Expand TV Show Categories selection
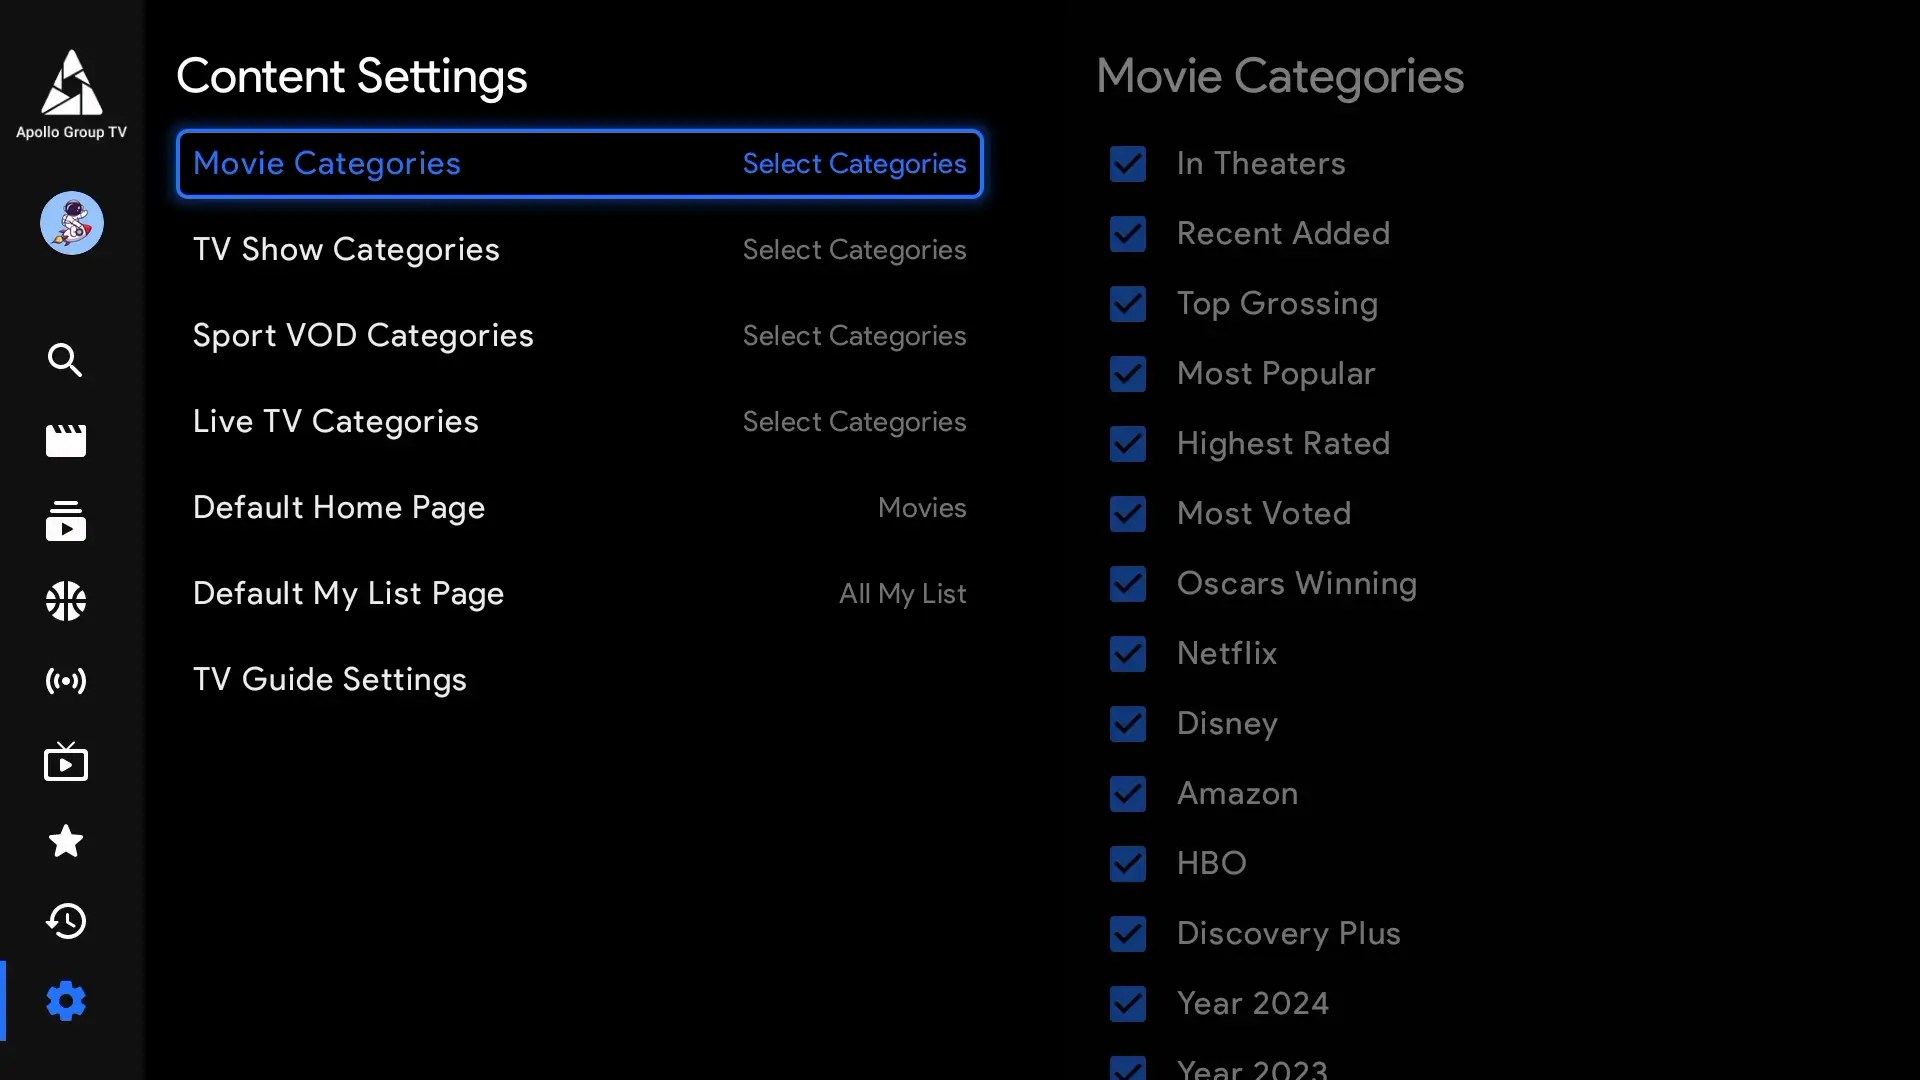This screenshot has width=1920, height=1080. [x=579, y=250]
